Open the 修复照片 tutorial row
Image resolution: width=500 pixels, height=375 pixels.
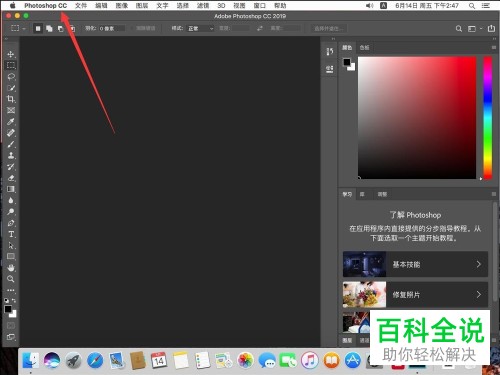pyautogui.click(x=415, y=295)
